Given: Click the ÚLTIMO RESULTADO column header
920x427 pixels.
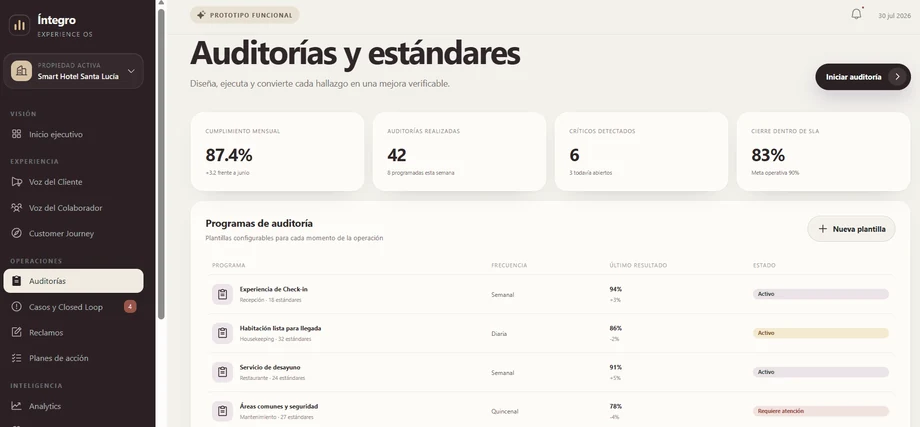Looking at the screenshot, I should pyautogui.click(x=638, y=266).
